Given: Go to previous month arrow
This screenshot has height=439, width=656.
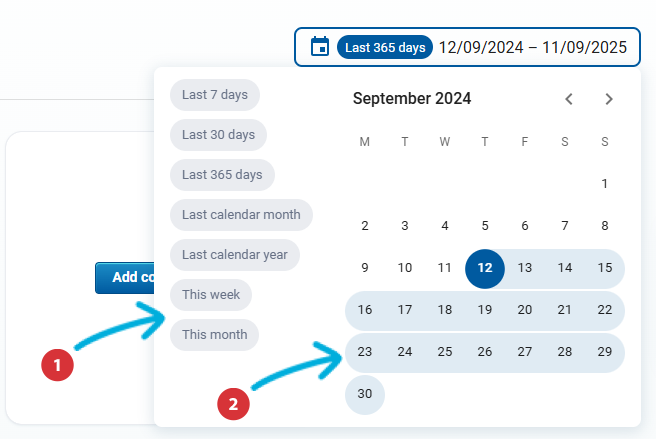Looking at the screenshot, I should tap(569, 99).
